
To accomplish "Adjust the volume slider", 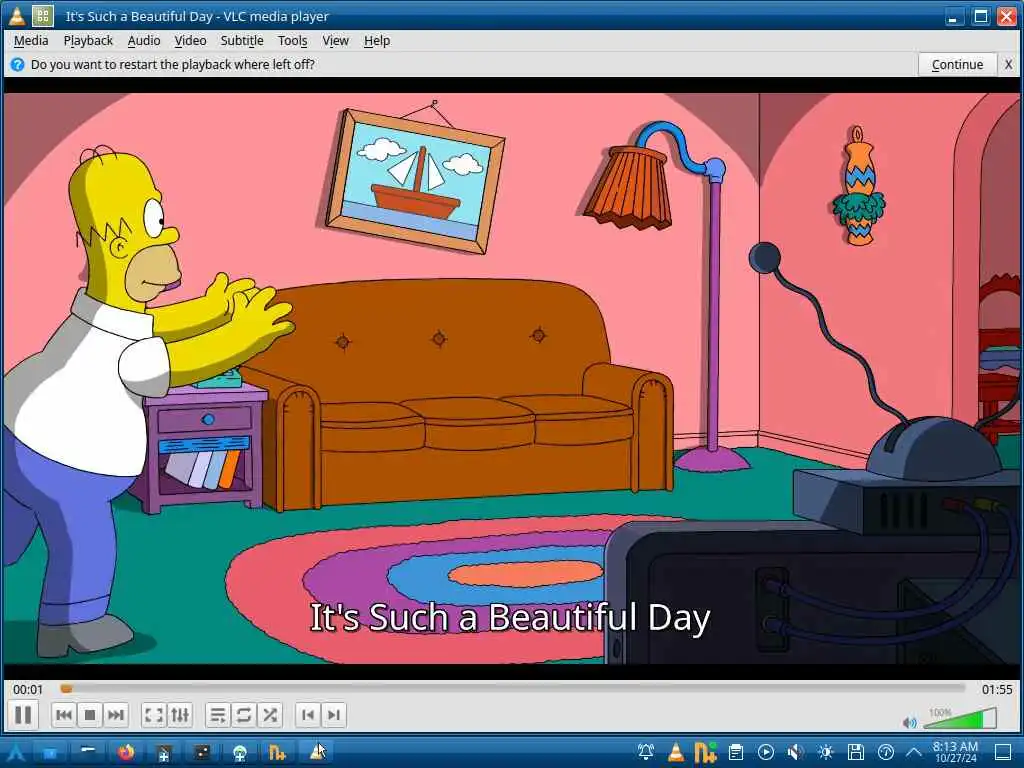I will click(960, 719).
